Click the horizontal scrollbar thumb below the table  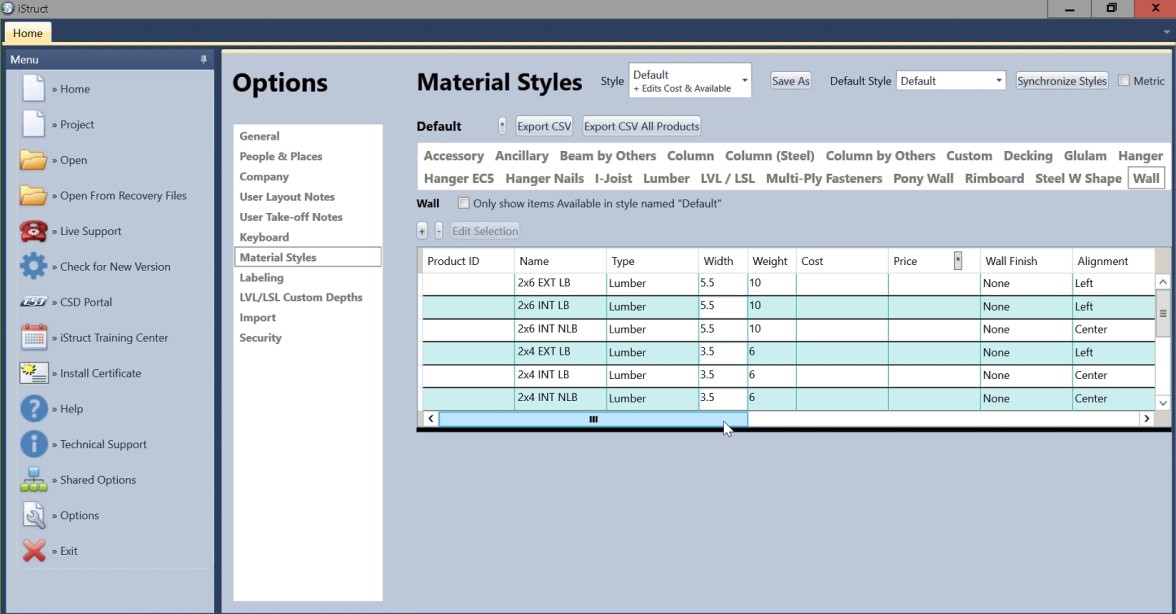592,419
